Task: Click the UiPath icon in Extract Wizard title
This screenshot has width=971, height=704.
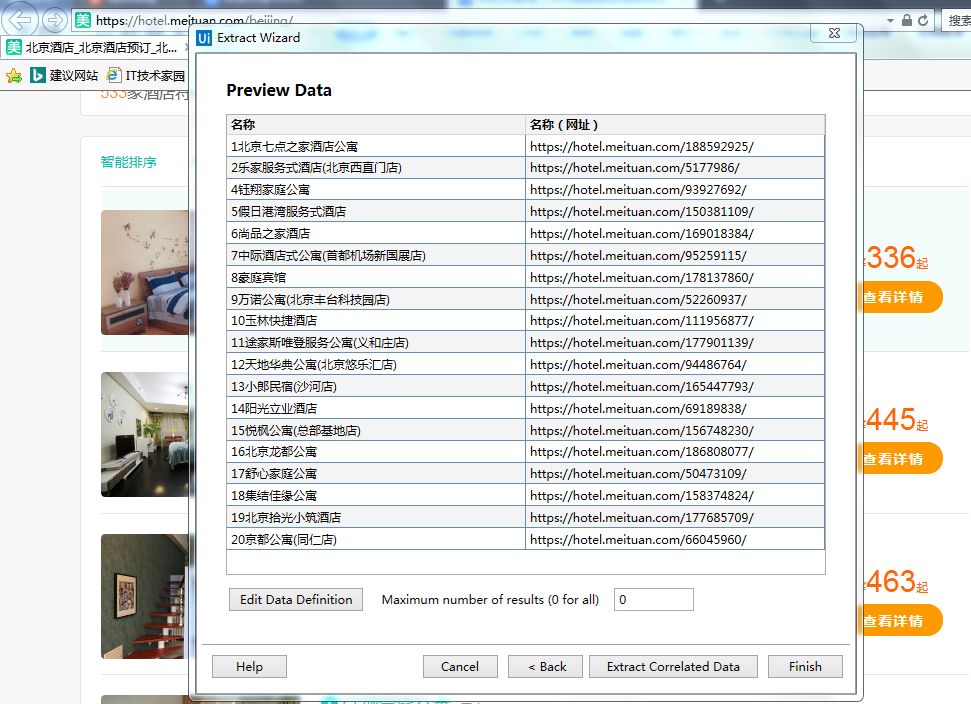Action: pos(204,38)
